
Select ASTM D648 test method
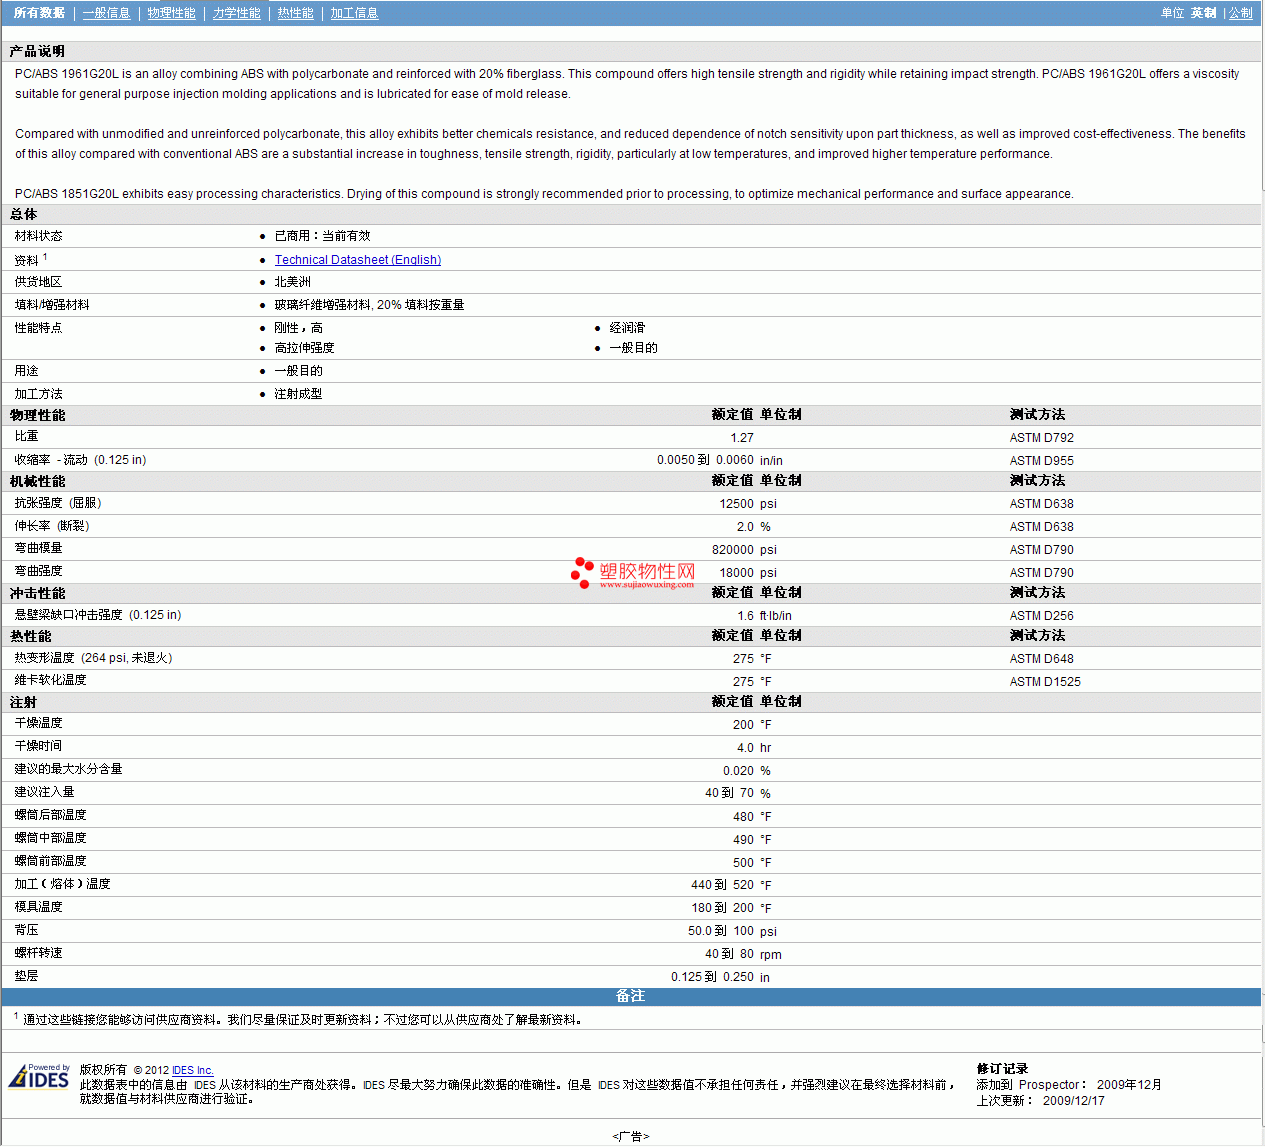pyautogui.click(x=1042, y=659)
